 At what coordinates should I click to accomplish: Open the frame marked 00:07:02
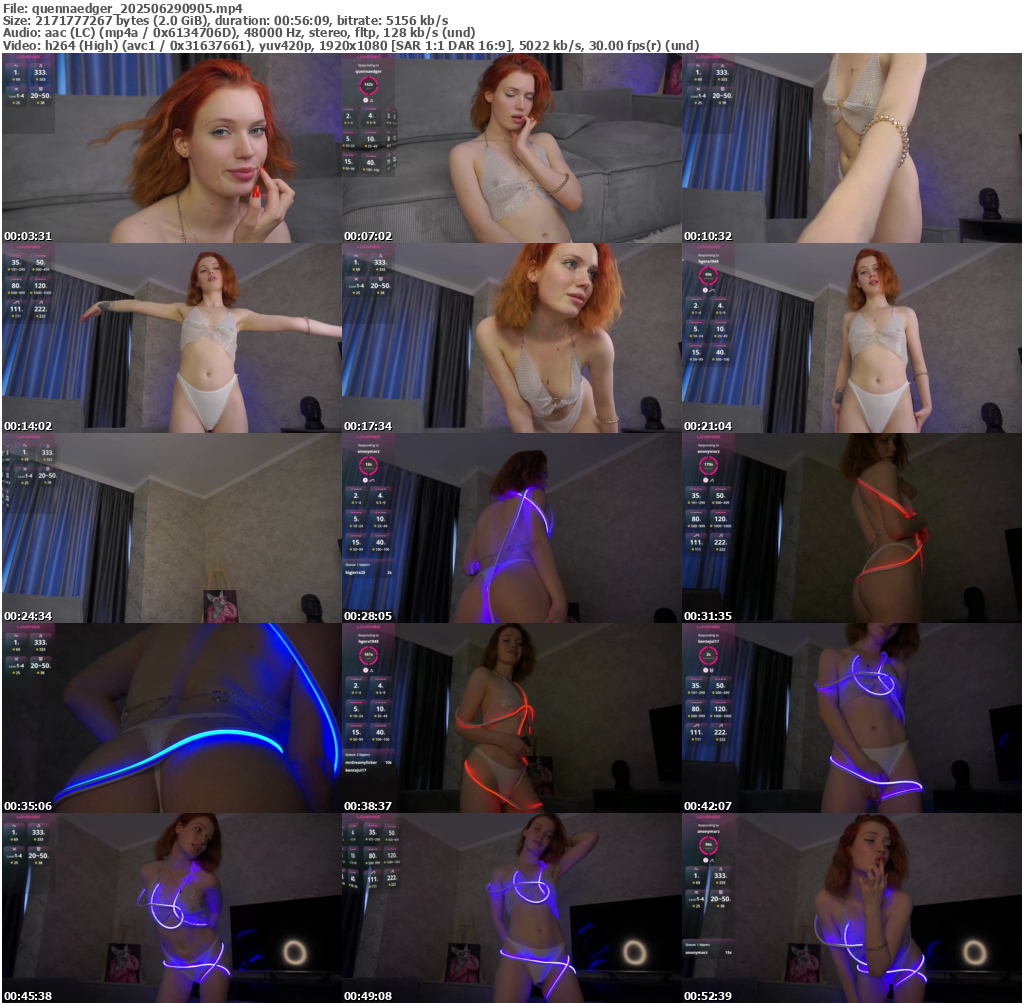click(511, 148)
